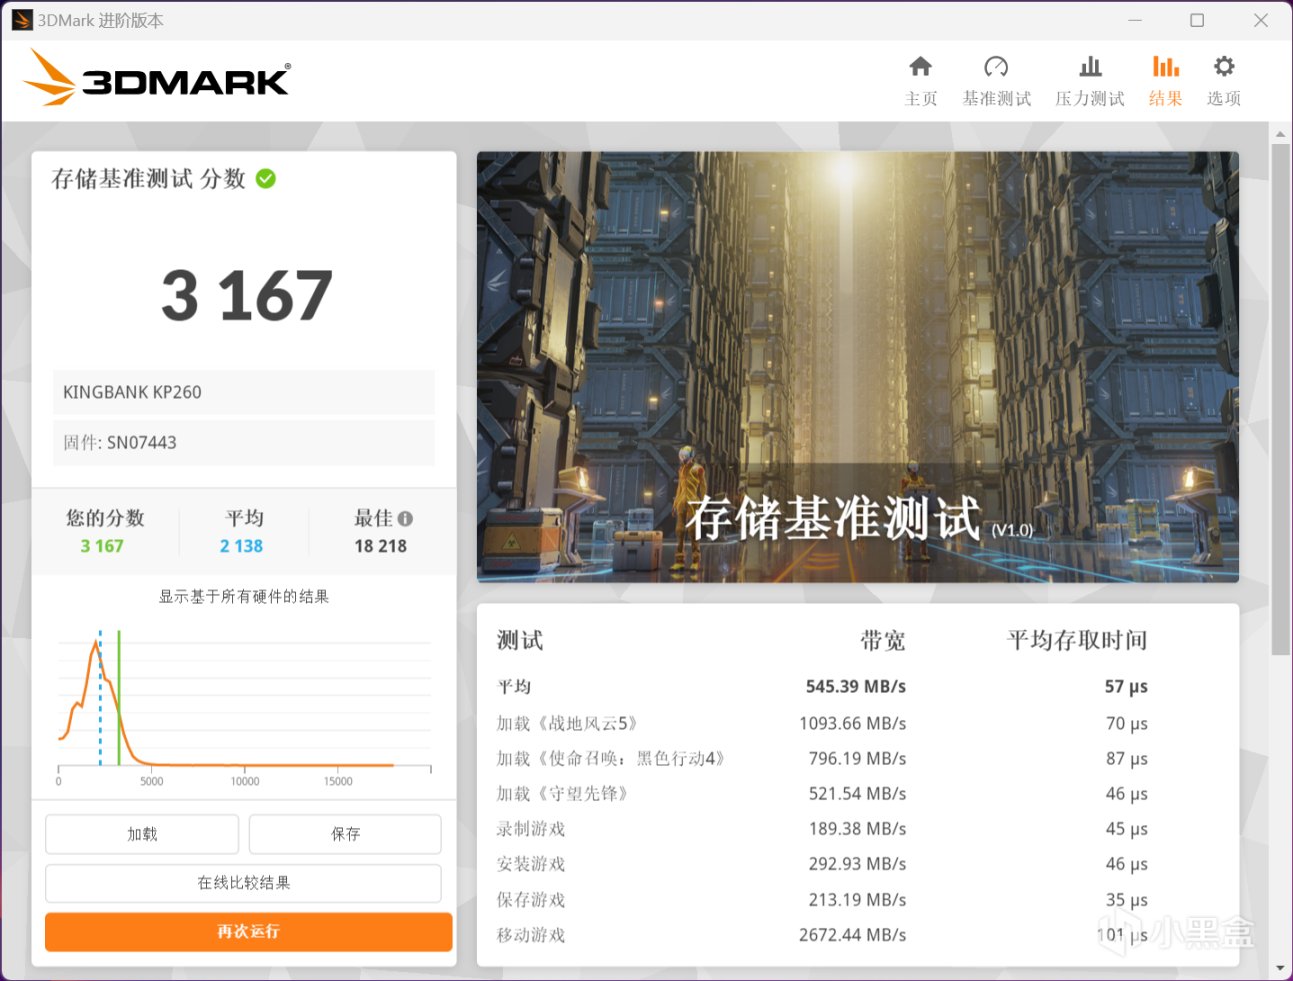Viewport: 1293px width, 981px height.
Task: Click the 保存游戏 row label
Action: [531, 900]
